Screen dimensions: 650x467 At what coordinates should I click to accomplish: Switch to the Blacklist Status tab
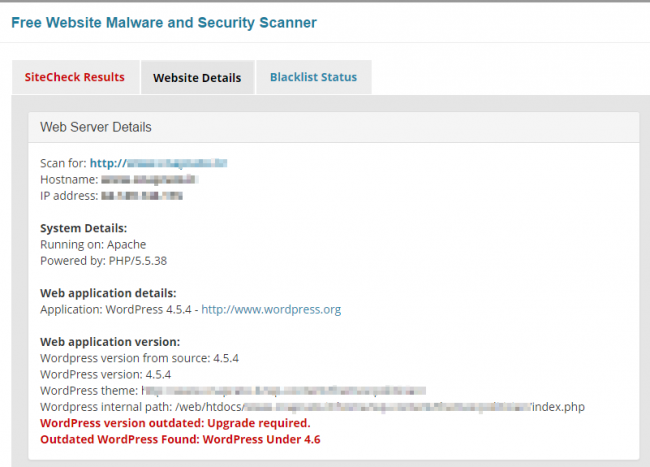313,77
